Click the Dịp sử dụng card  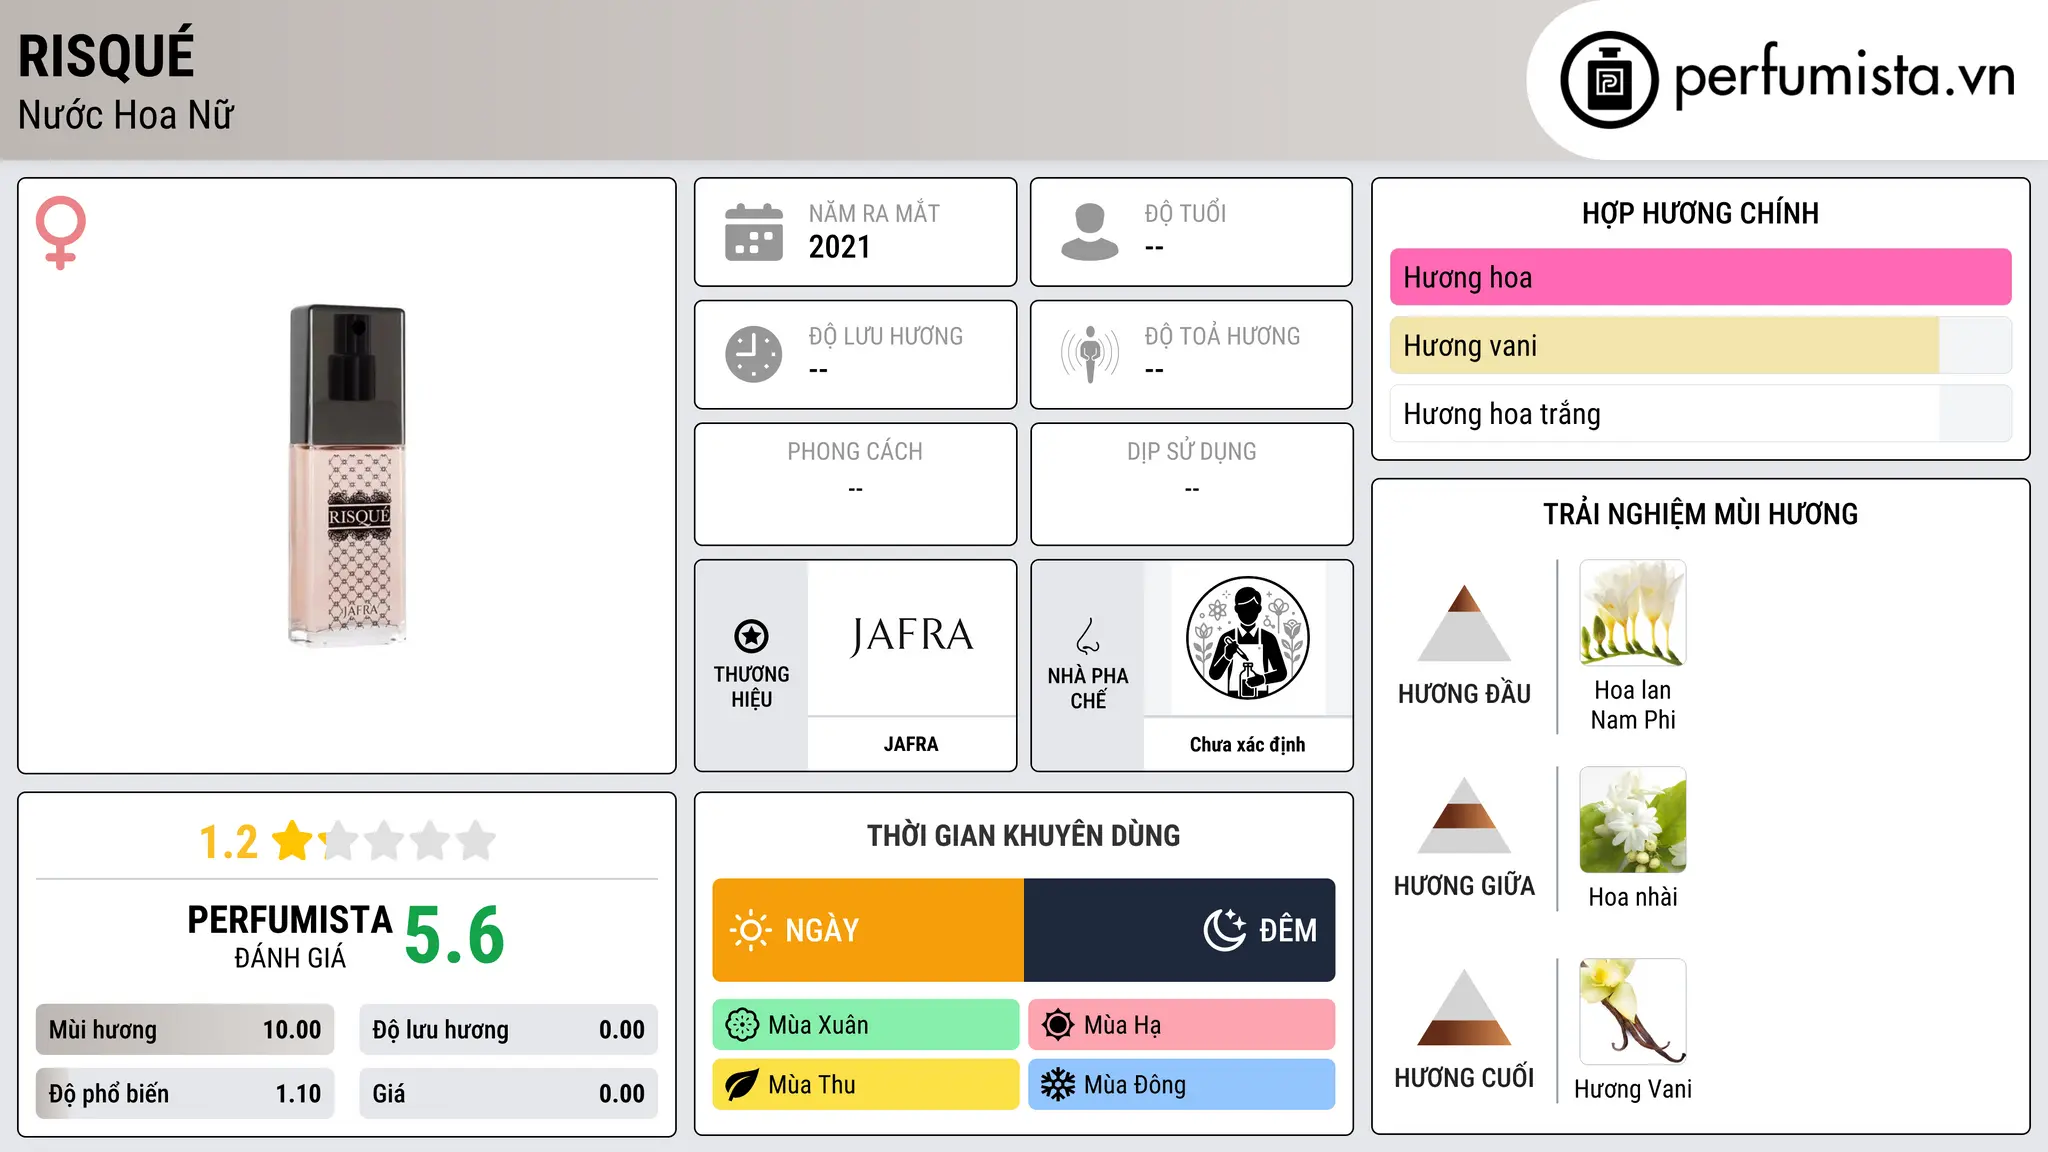[x=1192, y=484]
